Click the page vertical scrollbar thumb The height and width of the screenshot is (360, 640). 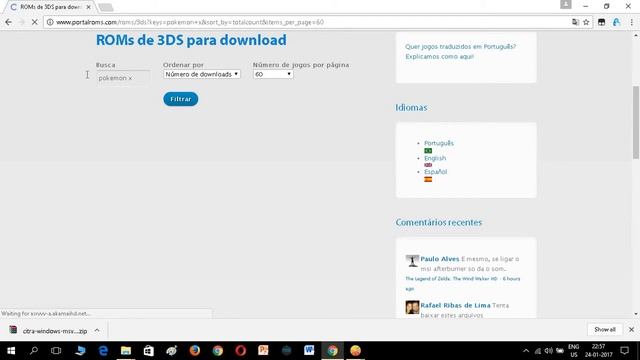[x=636, y=122]
